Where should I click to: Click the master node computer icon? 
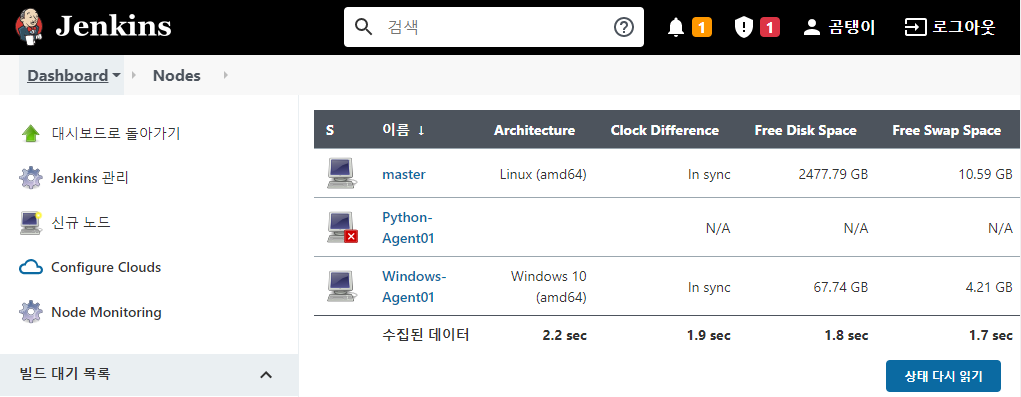tap(341, 174)
